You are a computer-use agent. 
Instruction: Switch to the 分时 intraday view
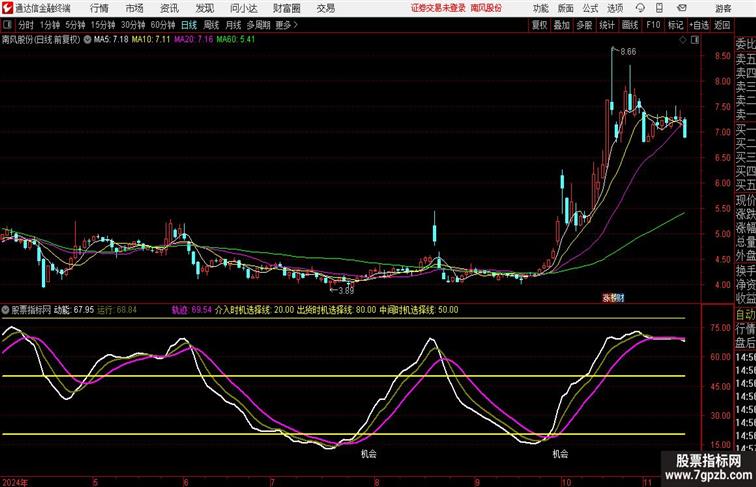pyautogui.click(x=26, y=25)
